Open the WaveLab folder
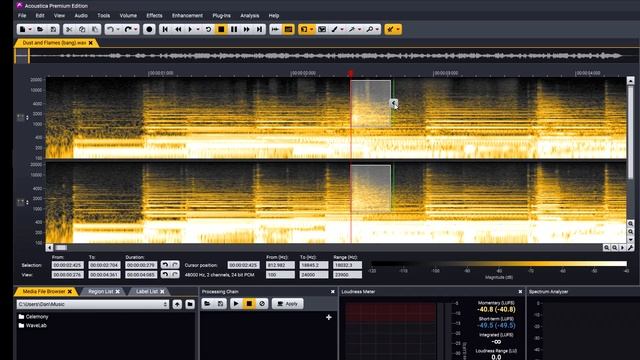Viewport: 640px width, 360px height. (x=32, y=326)
